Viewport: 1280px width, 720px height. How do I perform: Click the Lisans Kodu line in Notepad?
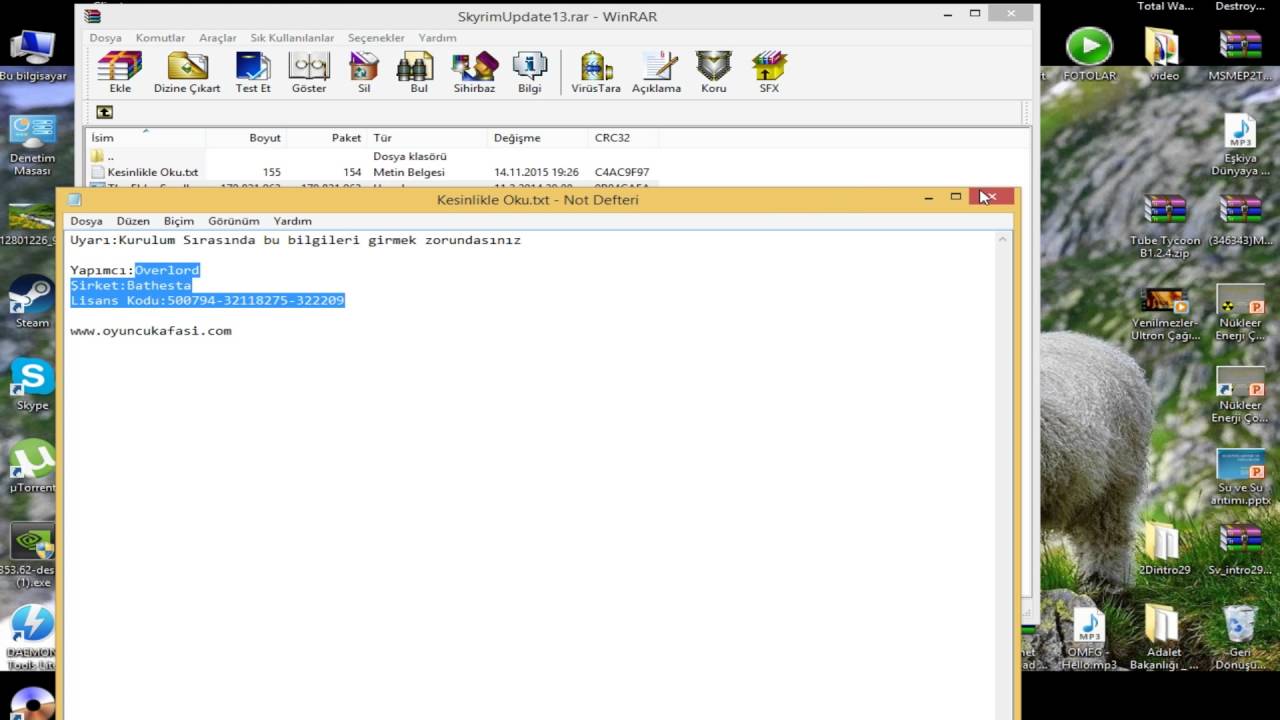207,300
